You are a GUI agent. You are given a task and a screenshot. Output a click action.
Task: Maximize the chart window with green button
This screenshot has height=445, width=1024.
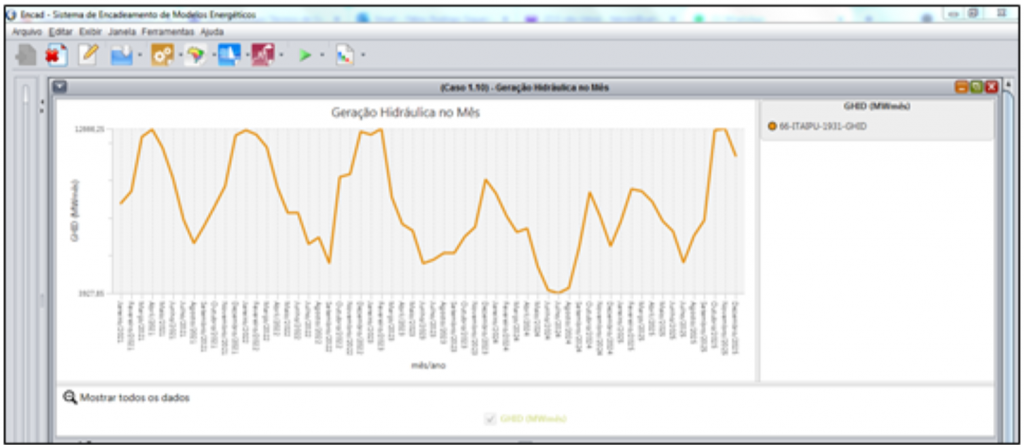[x=976, y=87]
